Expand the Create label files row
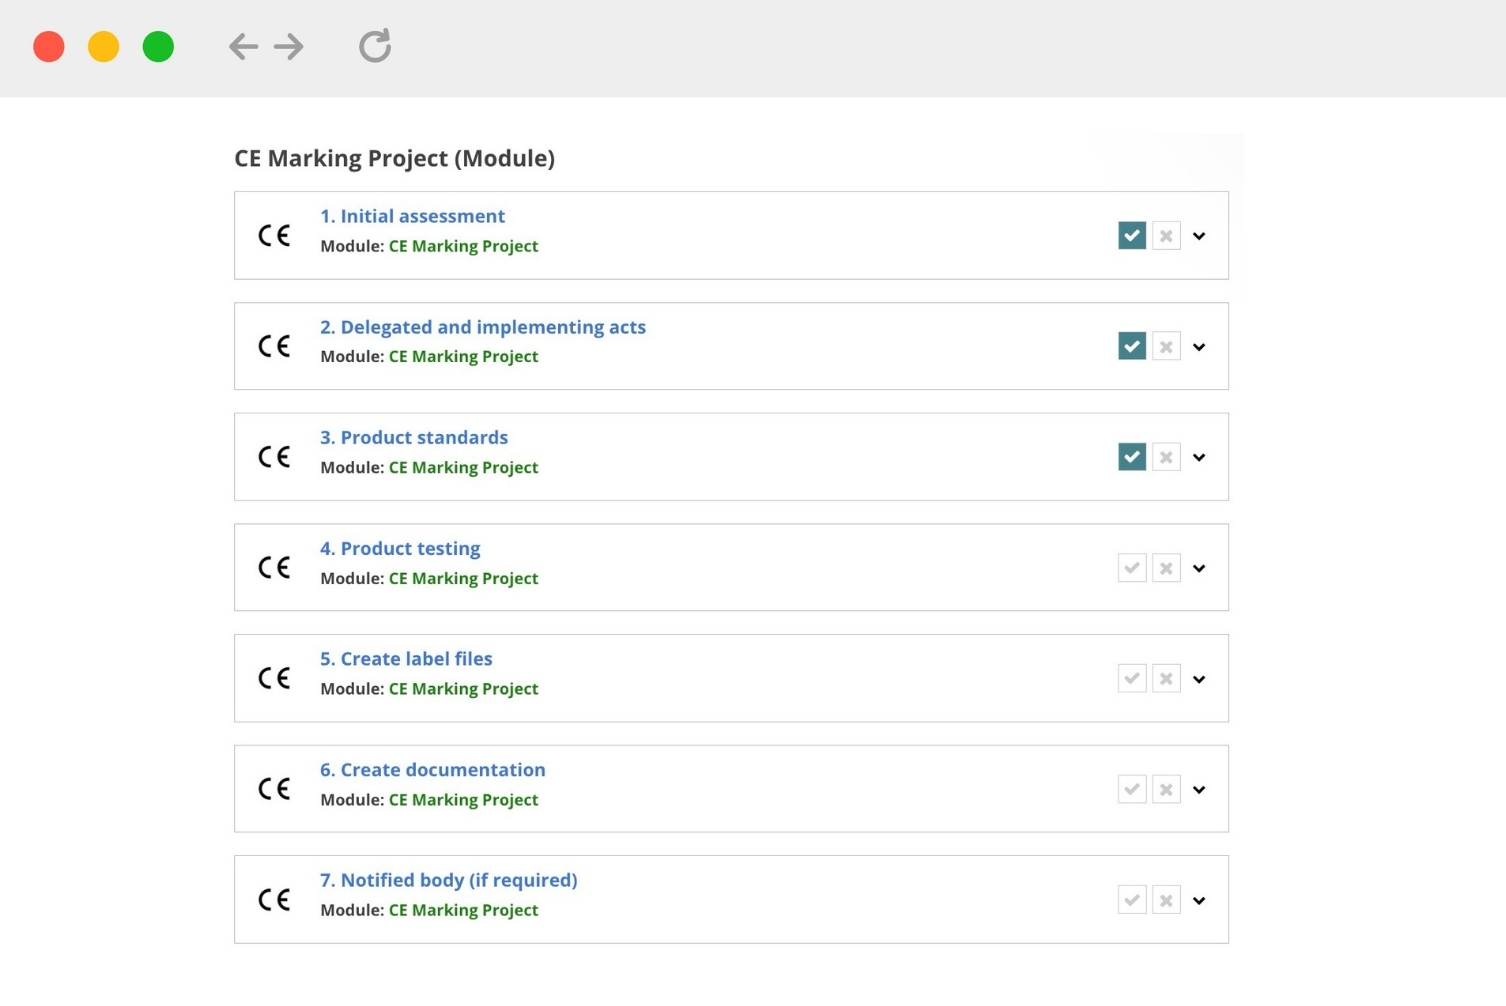 pyautogui.click(x=1199, y=679)
